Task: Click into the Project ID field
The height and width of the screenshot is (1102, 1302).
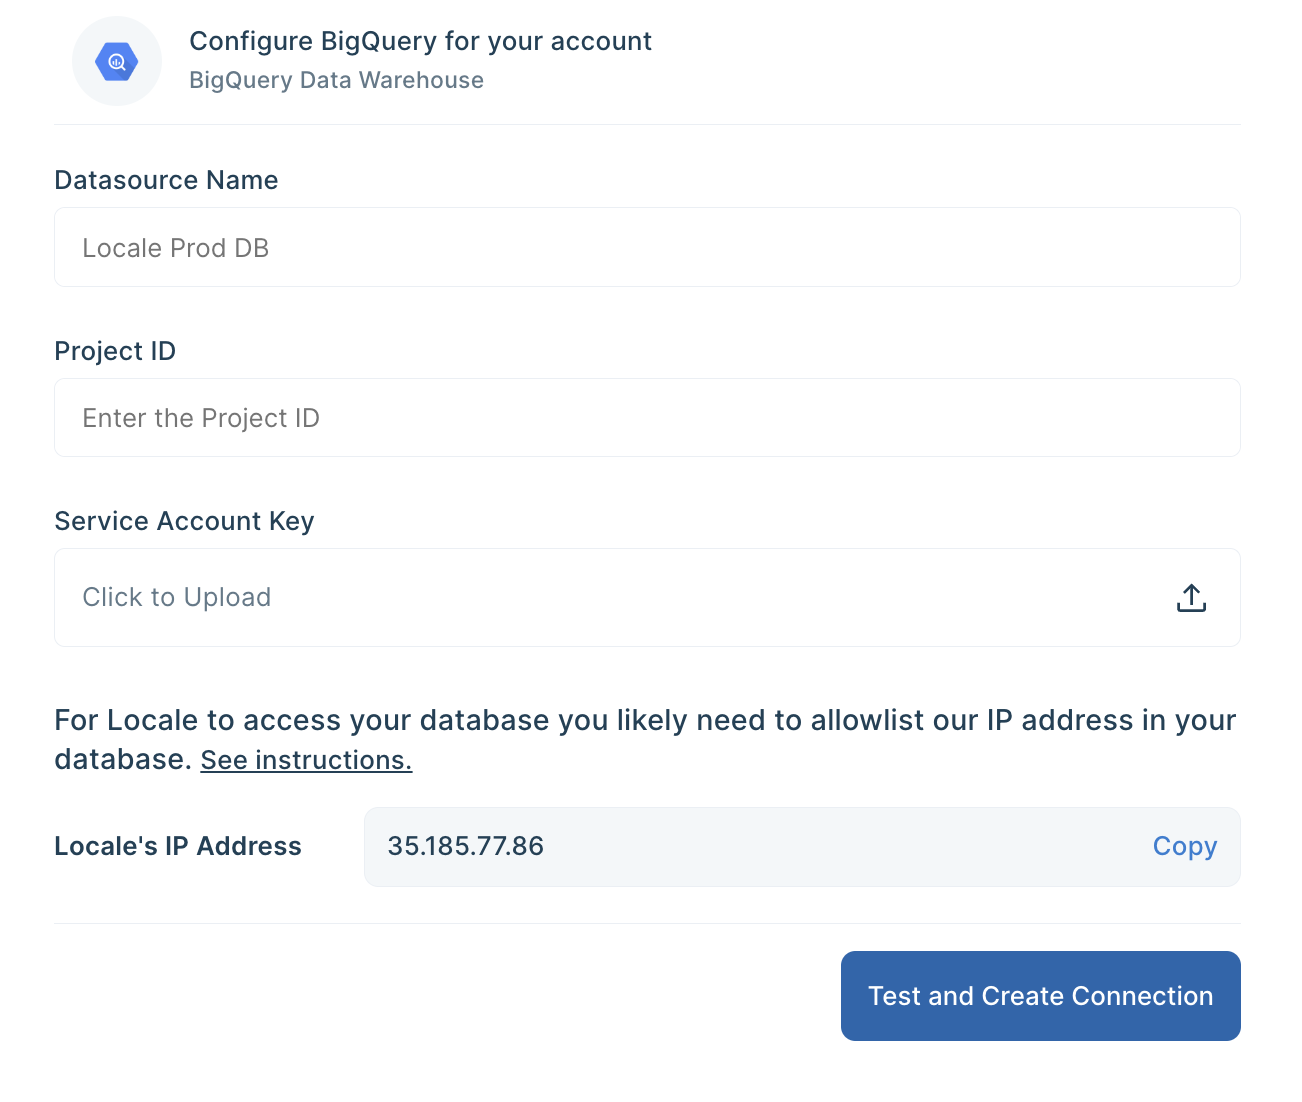Action: (647, 418)
